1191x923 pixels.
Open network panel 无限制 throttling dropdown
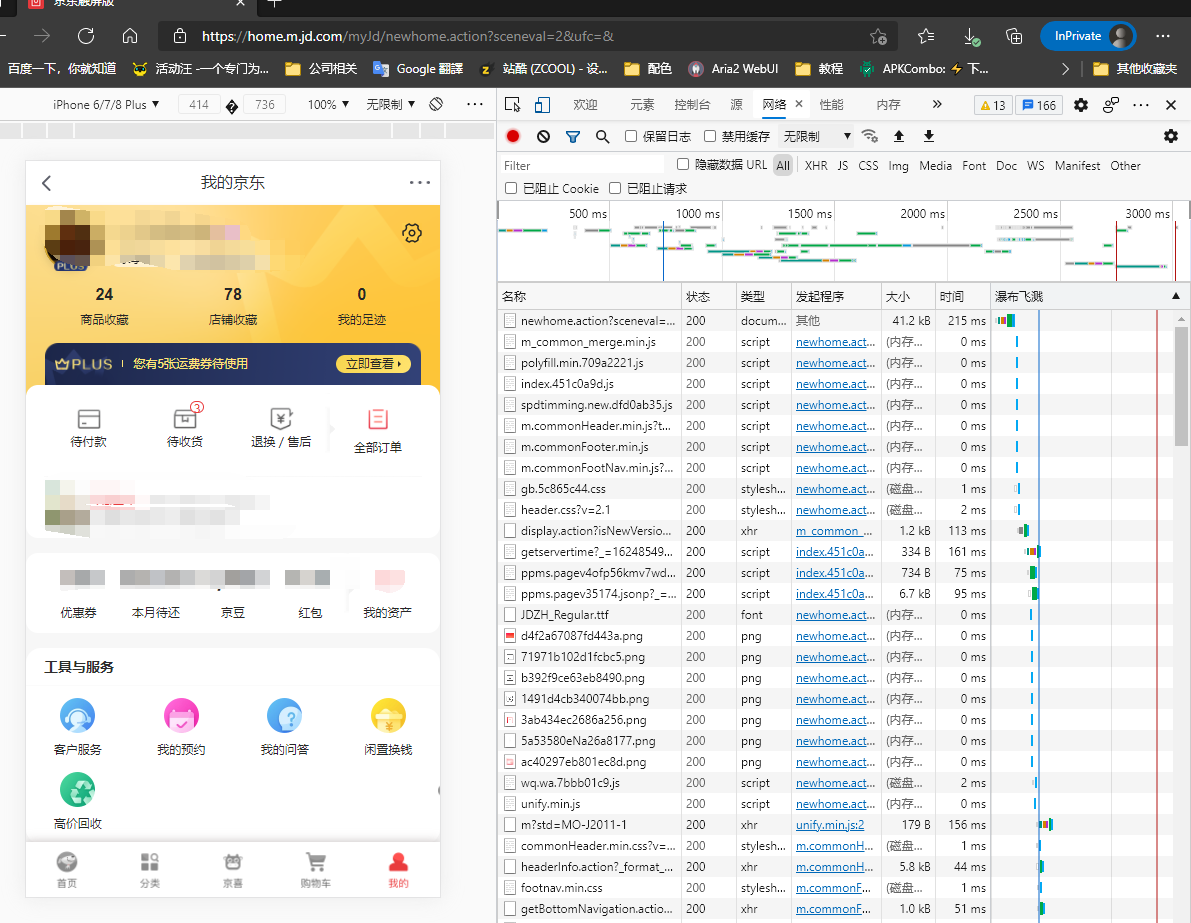tap(817, 136)
